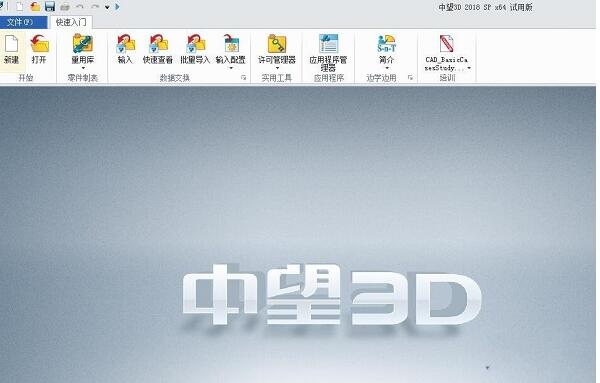Select the 批量导入 batch import icon
This screenshot has height=383, width=600.
[195, 44]
